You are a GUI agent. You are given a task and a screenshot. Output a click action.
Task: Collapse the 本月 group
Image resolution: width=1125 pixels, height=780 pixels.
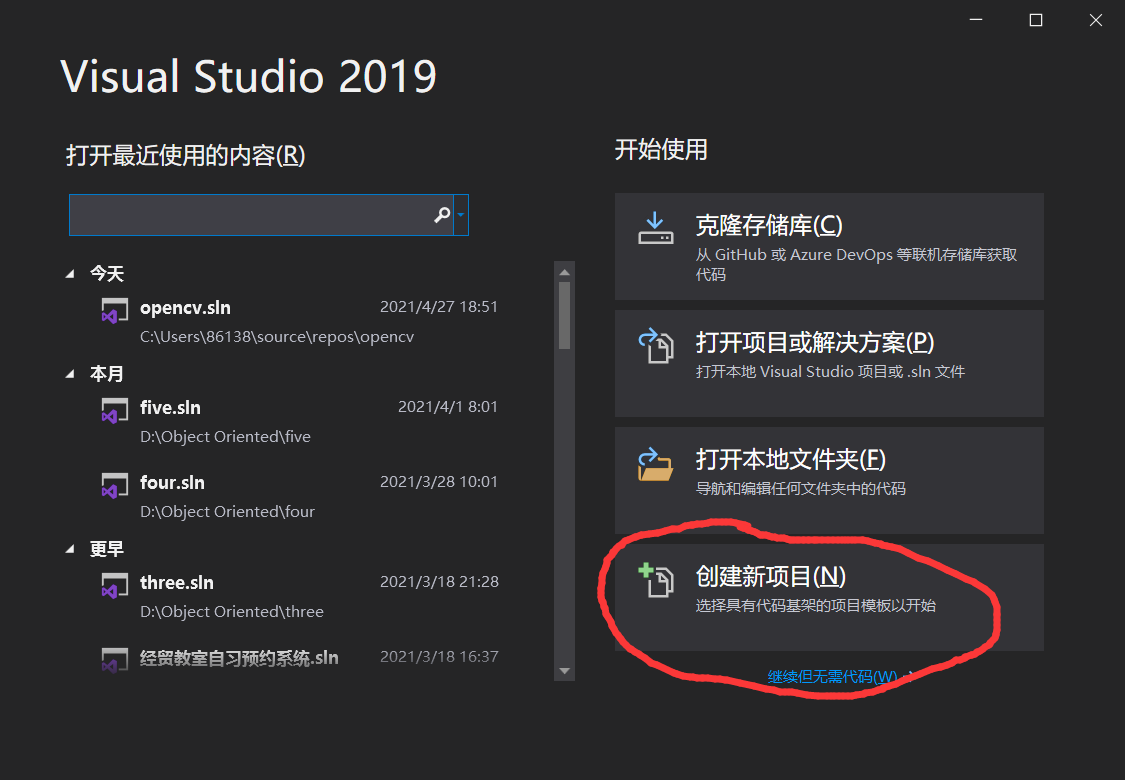coord(69,373)
